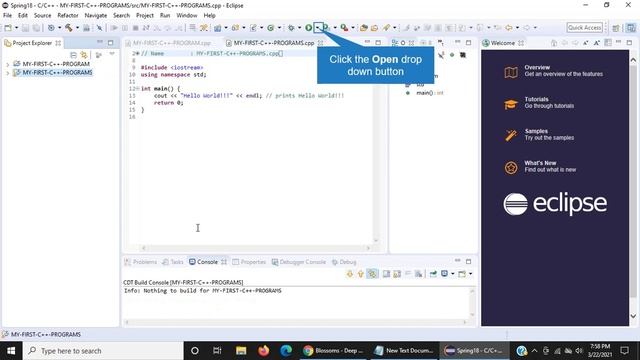Click the Open Type folder icon

pyautogui.click(x=363, y=28)
